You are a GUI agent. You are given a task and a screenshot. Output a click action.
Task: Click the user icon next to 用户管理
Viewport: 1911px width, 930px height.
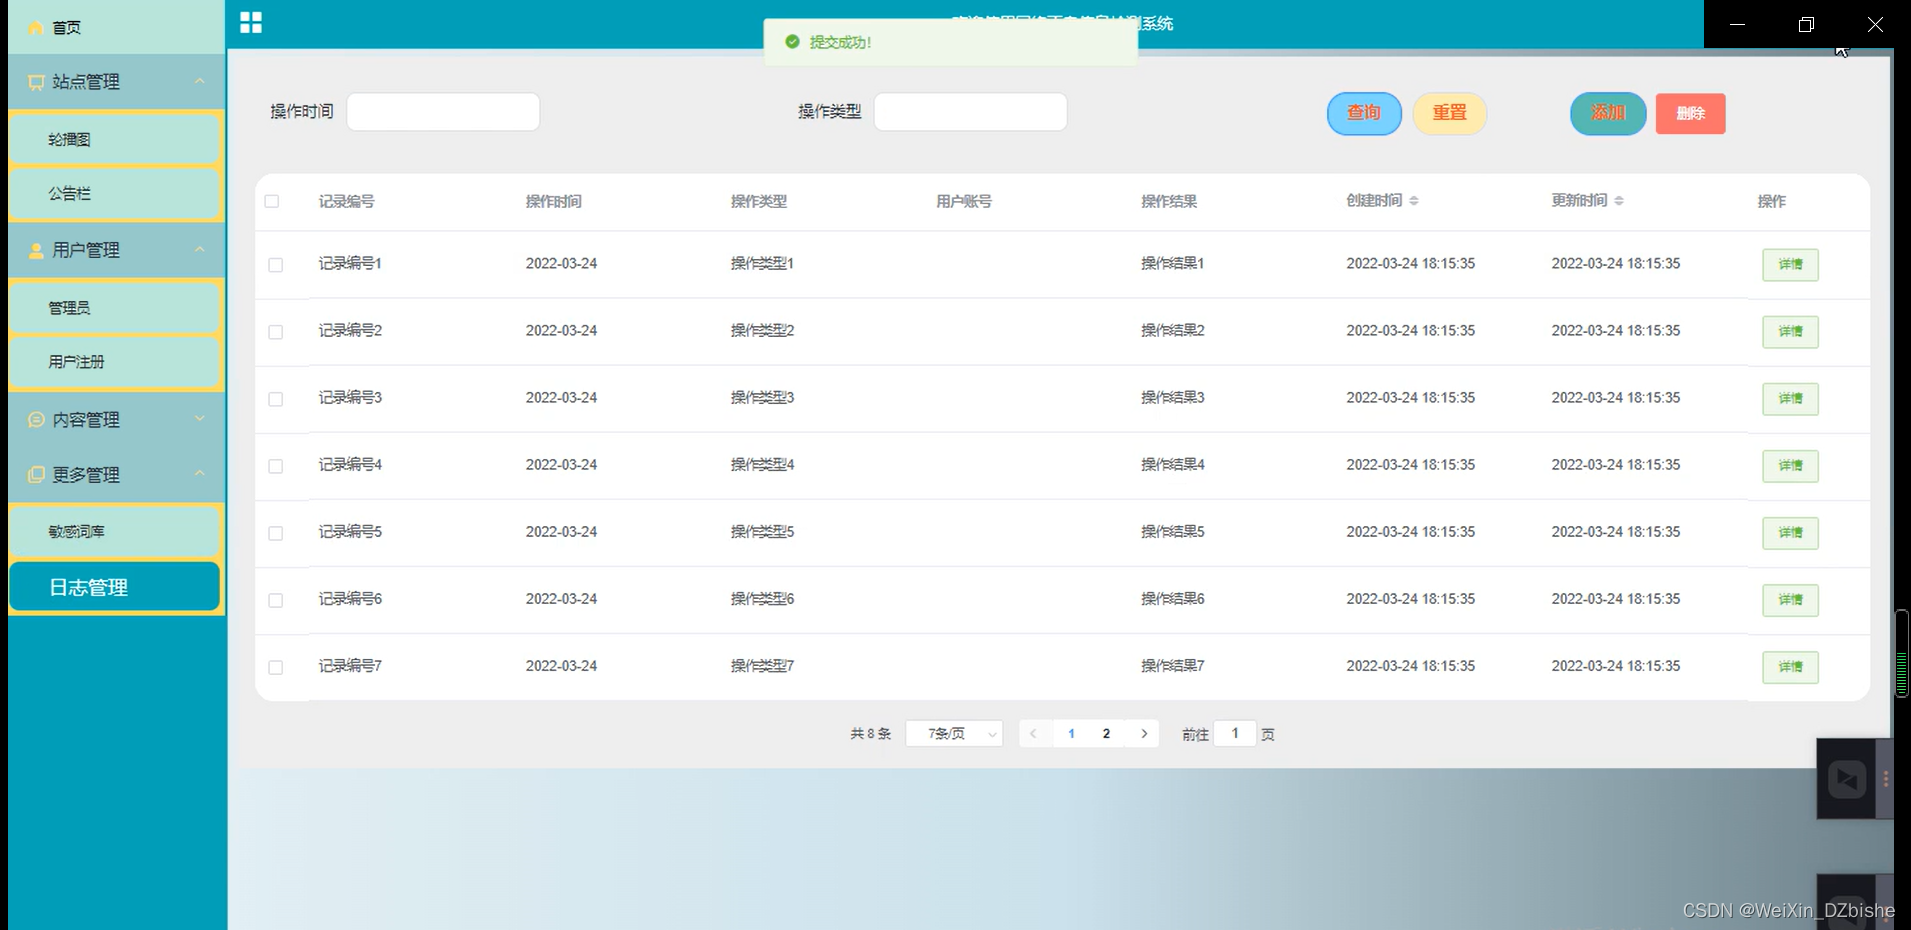(33, 250)
